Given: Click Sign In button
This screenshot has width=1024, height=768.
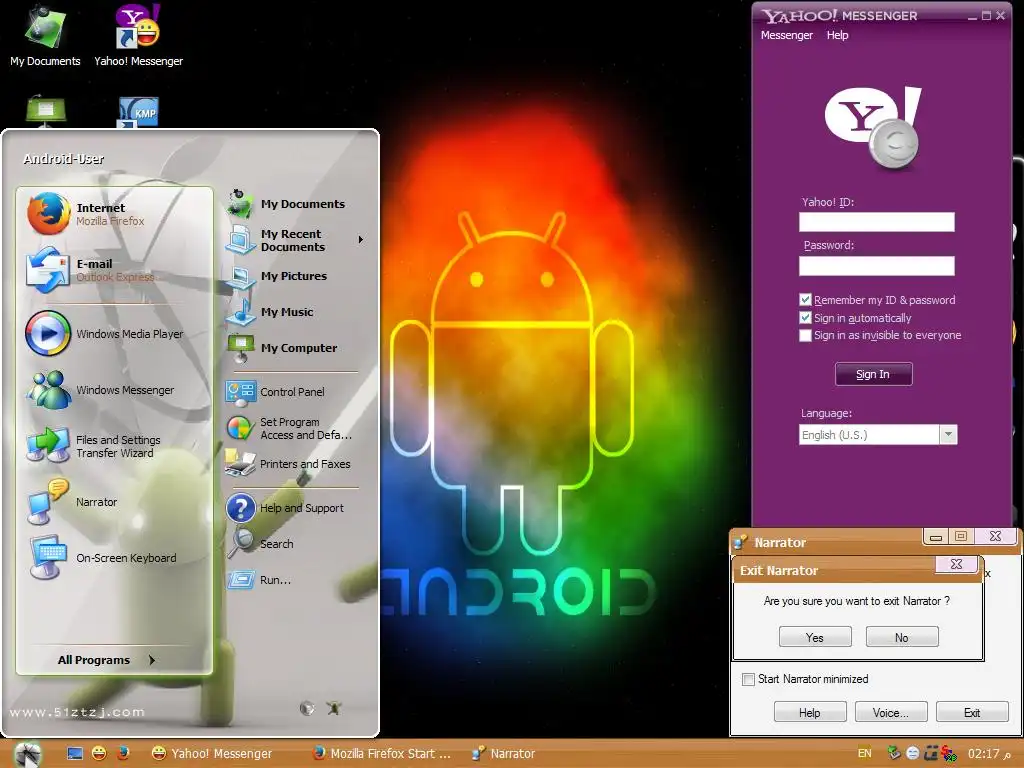Looking at the screenshot, I should point(873,374).
